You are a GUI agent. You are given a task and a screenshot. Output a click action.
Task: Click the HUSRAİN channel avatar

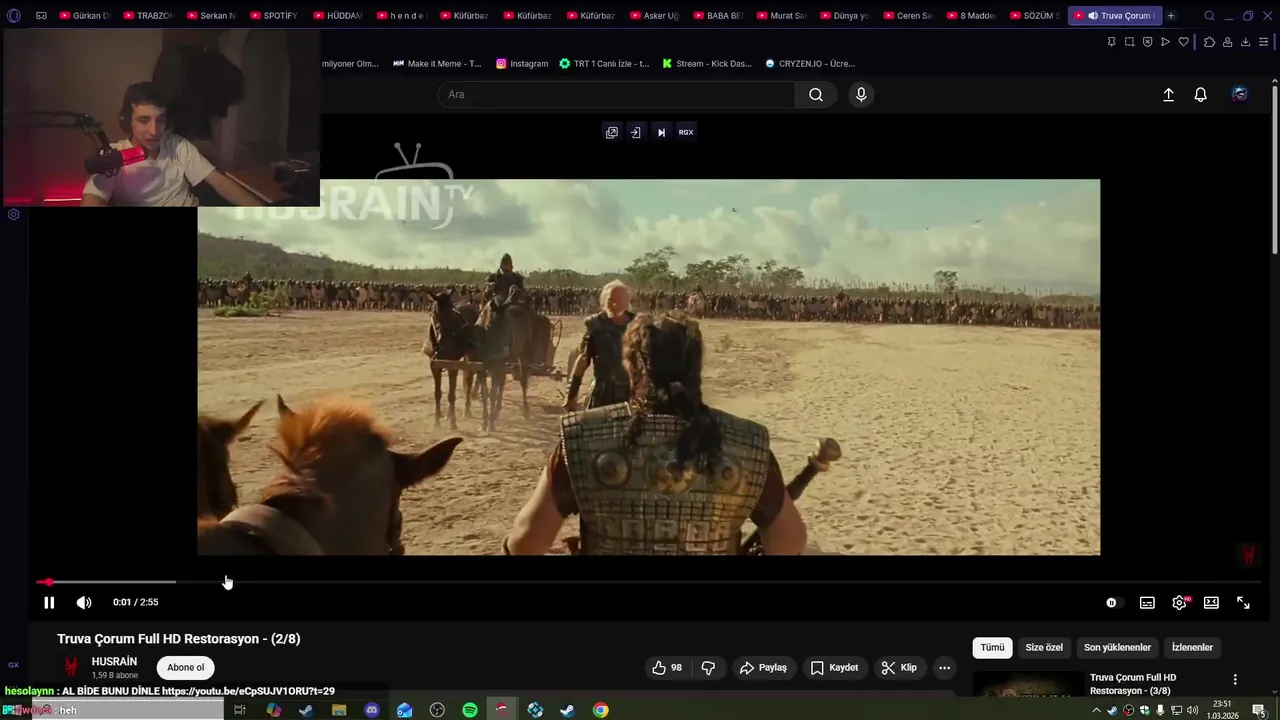[x=71, y=667]
